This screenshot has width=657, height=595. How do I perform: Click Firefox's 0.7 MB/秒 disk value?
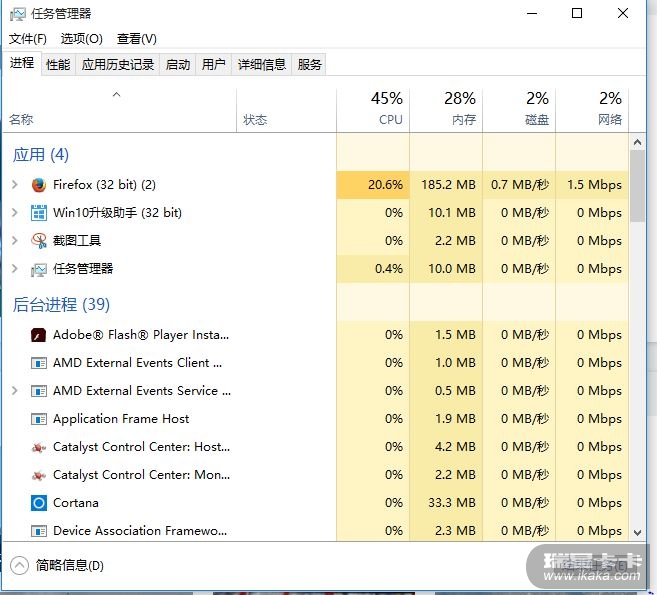coord(520,185)
